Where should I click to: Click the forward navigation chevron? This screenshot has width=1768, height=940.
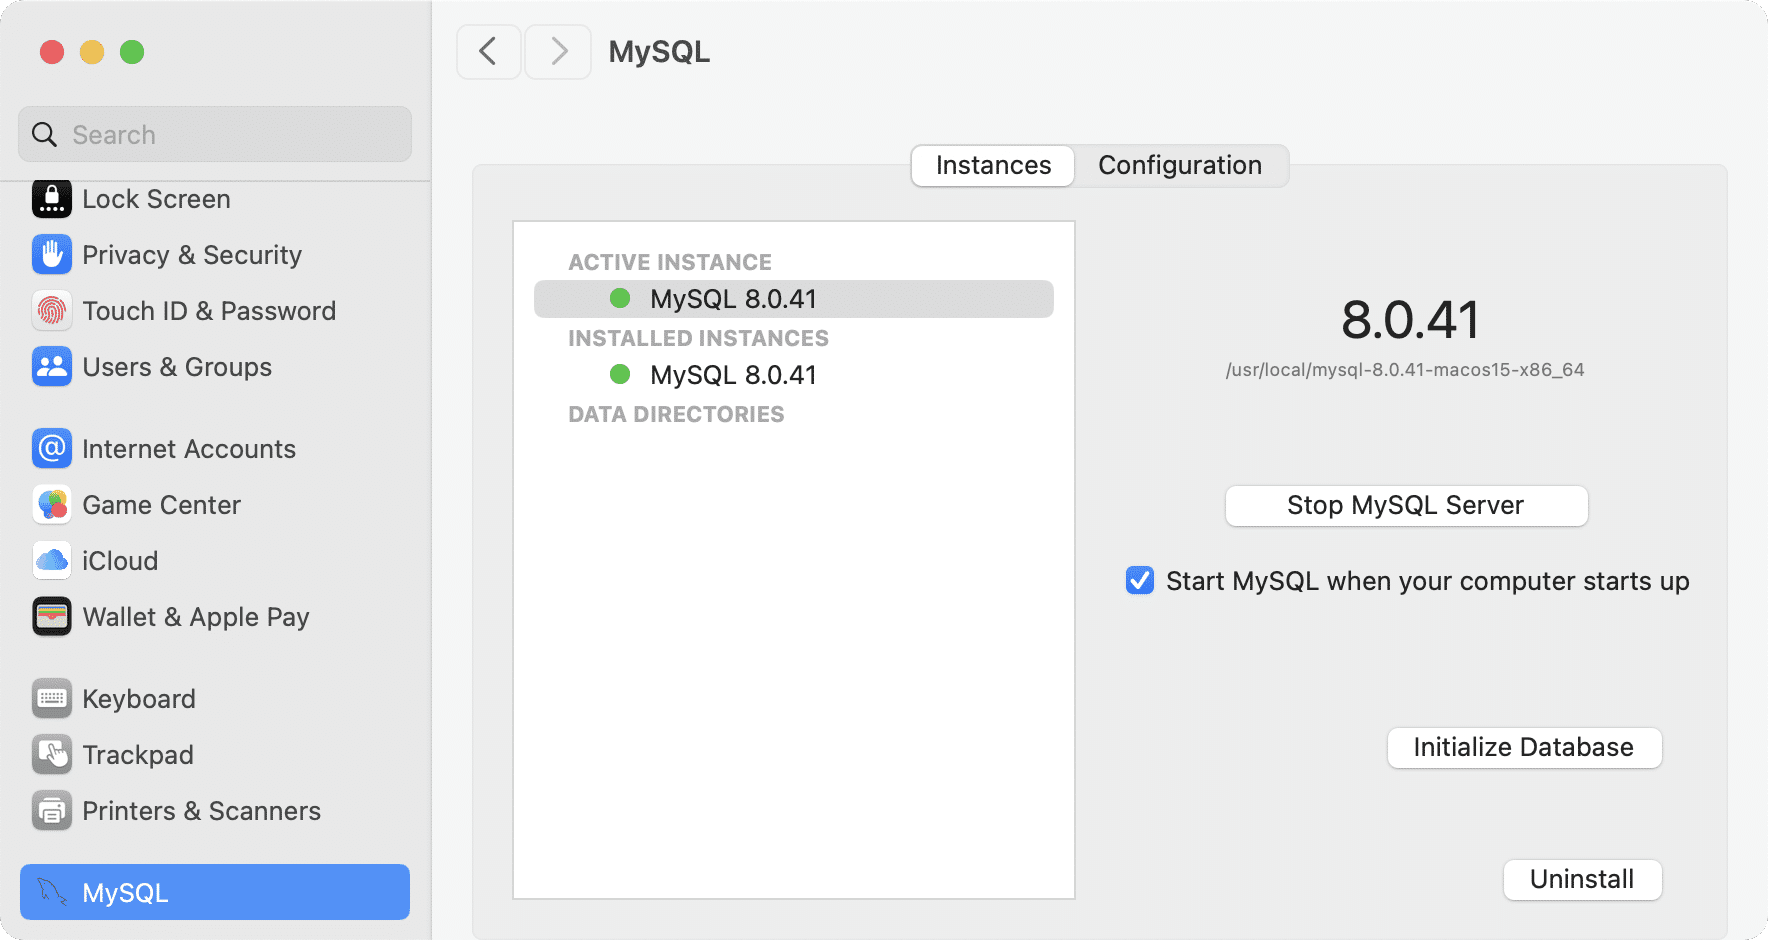[557, 51]
